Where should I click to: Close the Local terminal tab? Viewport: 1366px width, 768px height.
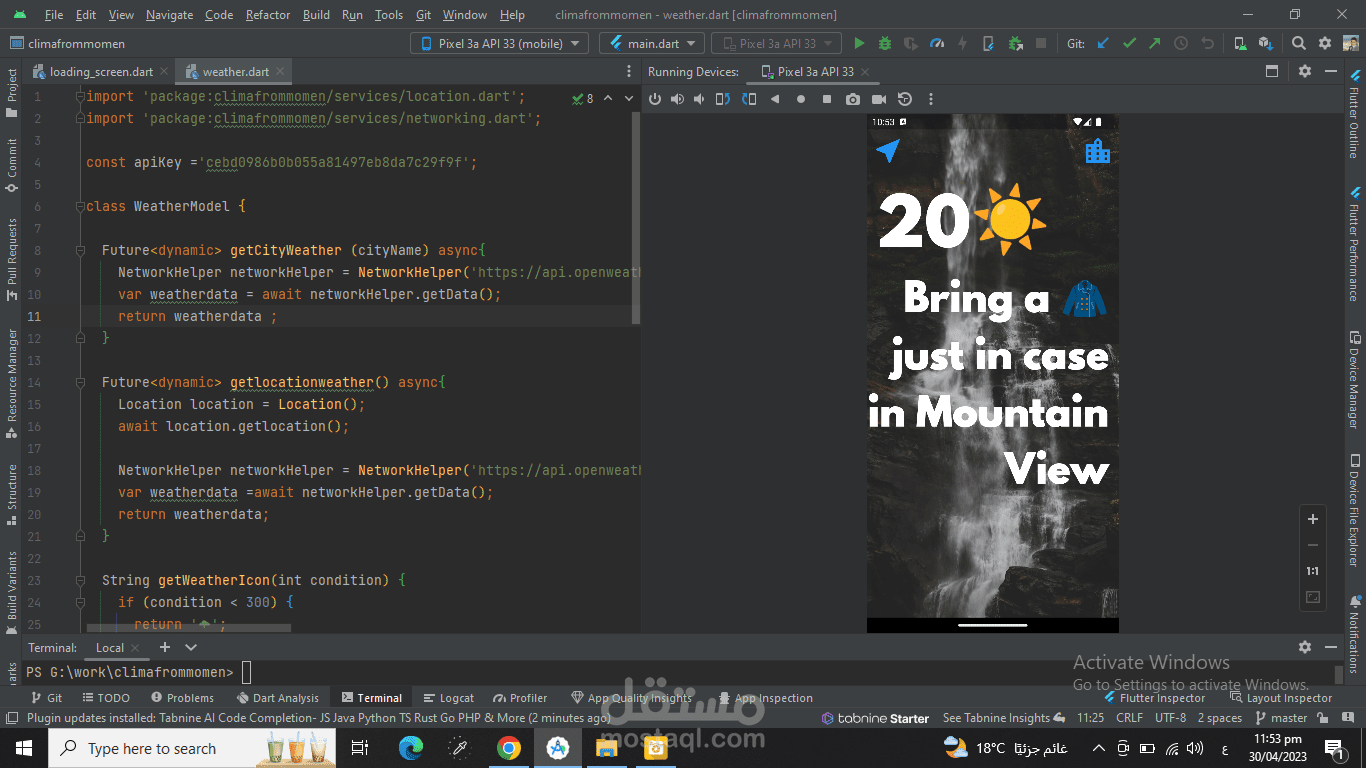tap(135, 648)
